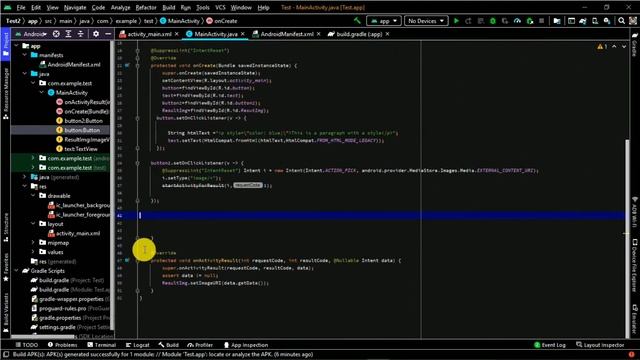Switch to the activity_main.xml tab
The height and width of the screenshot is (360, 640).
[149, 34]
